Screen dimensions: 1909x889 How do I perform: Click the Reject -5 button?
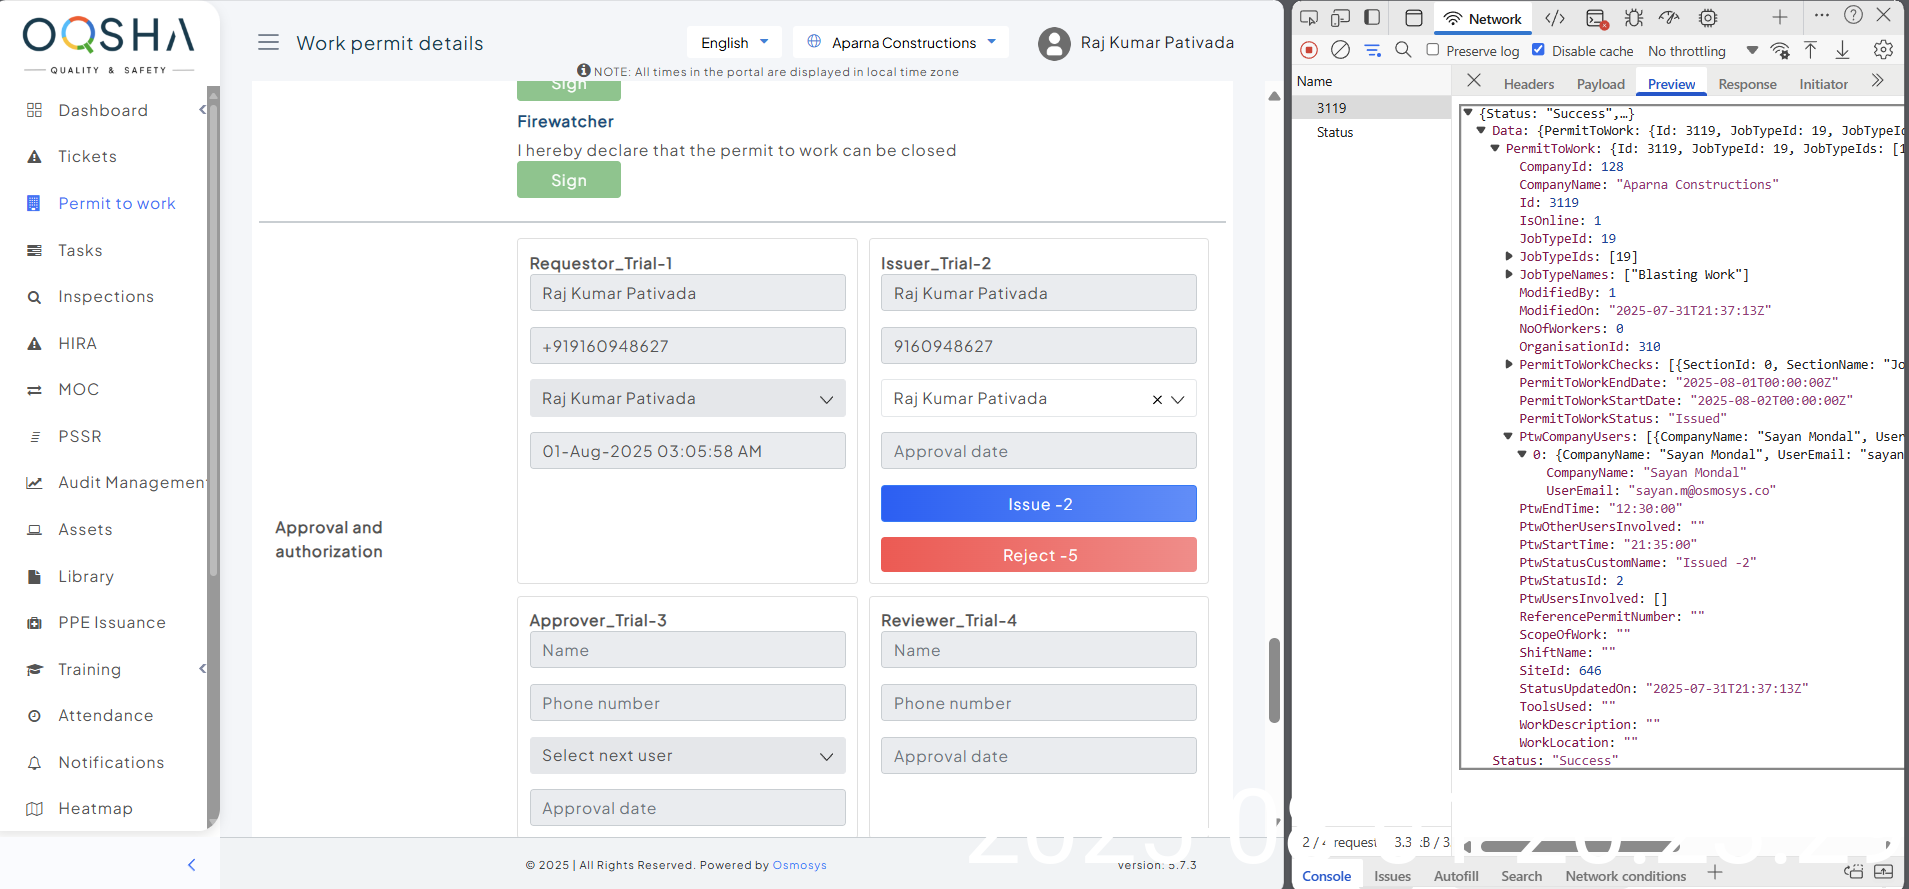pos(1038,555)
